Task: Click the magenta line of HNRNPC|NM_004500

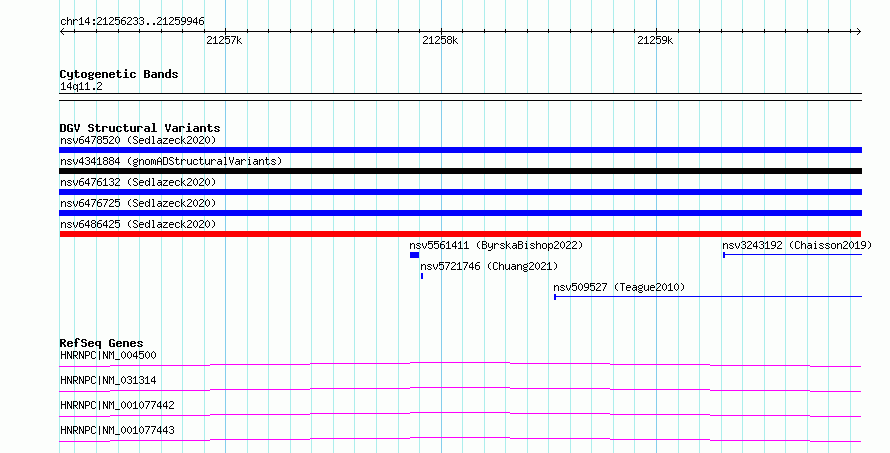Action: pos(460,364)
